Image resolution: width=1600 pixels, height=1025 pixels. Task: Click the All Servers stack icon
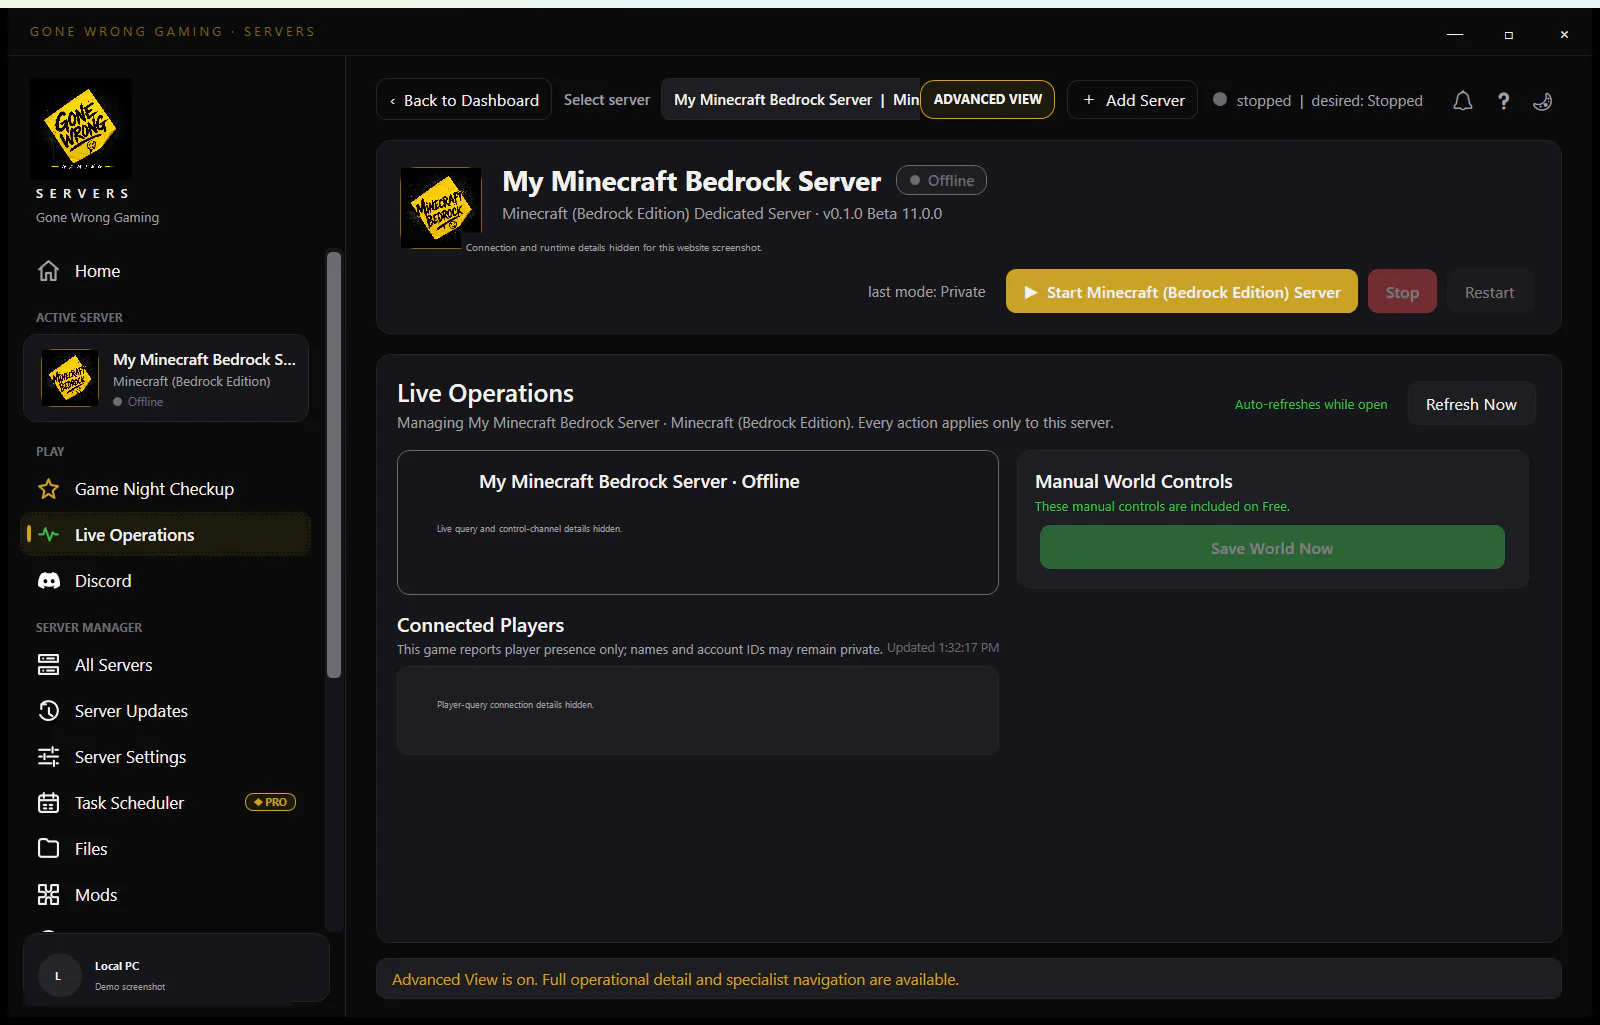pos(48,665)
